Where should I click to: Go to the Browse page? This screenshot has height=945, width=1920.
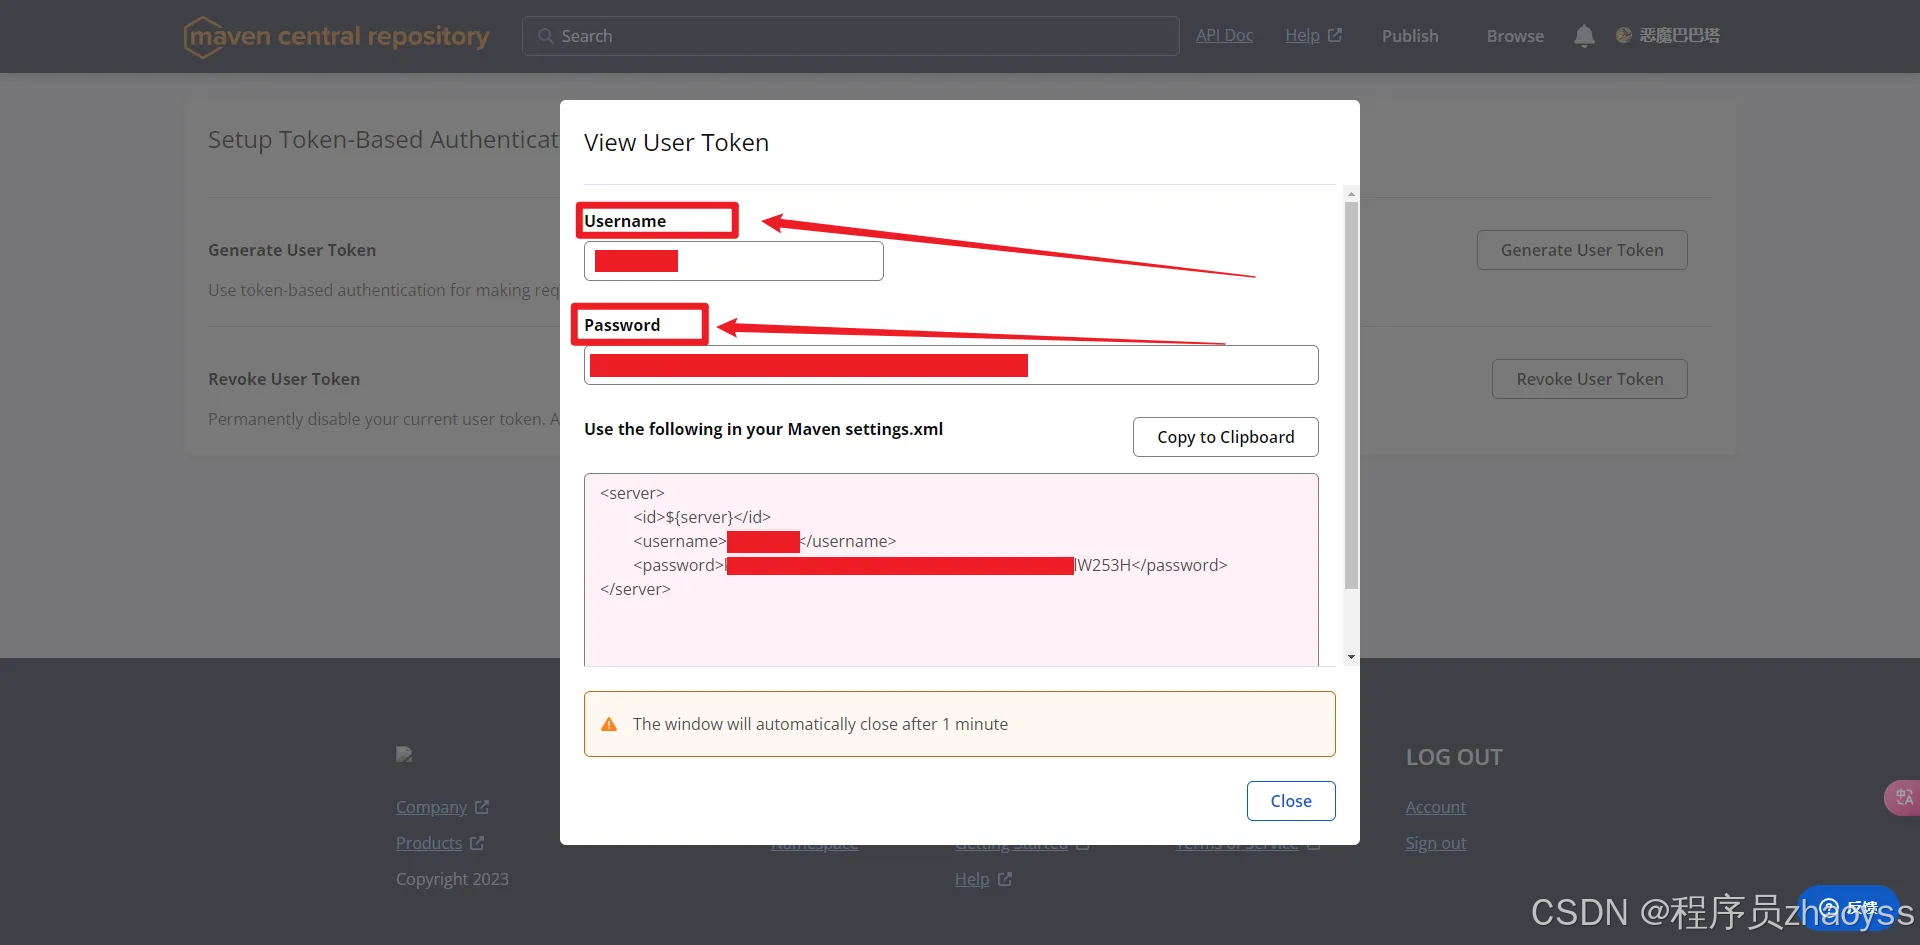tap(1515, 36)
